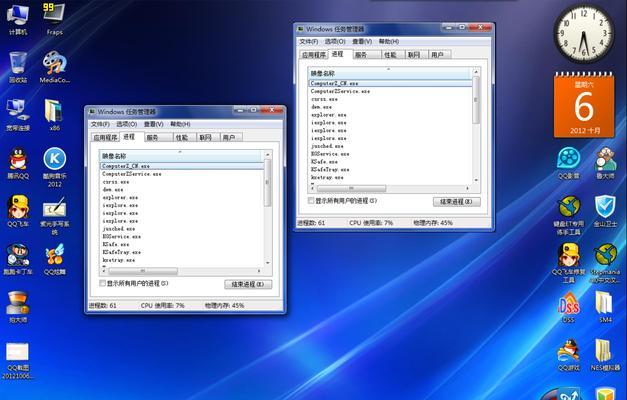Switch to 性能 tab in left Task Manager
627x400 pixels.
tap(182, 138)
